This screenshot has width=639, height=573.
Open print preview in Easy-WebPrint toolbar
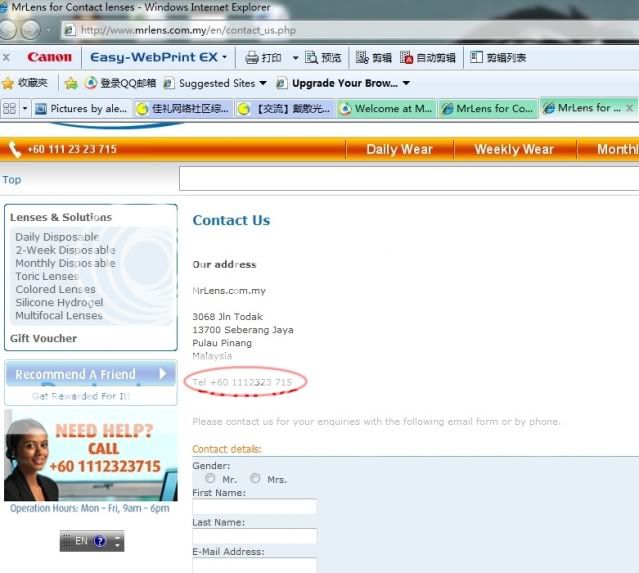pos(312,58)
